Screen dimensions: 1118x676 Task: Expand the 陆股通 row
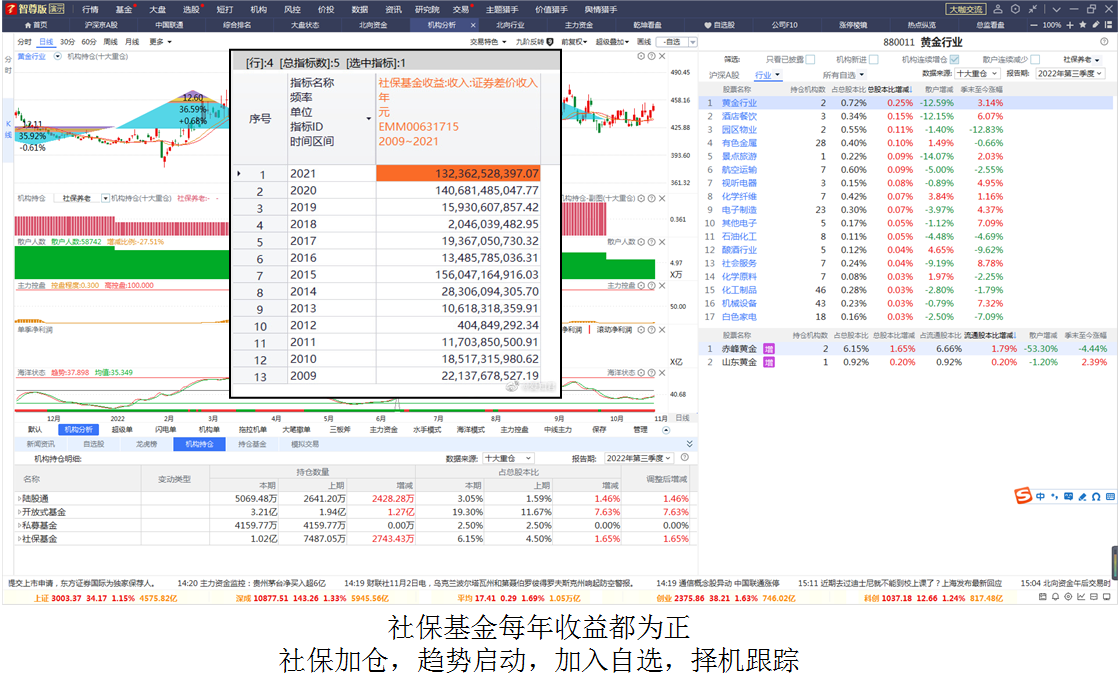click(20, 498)
